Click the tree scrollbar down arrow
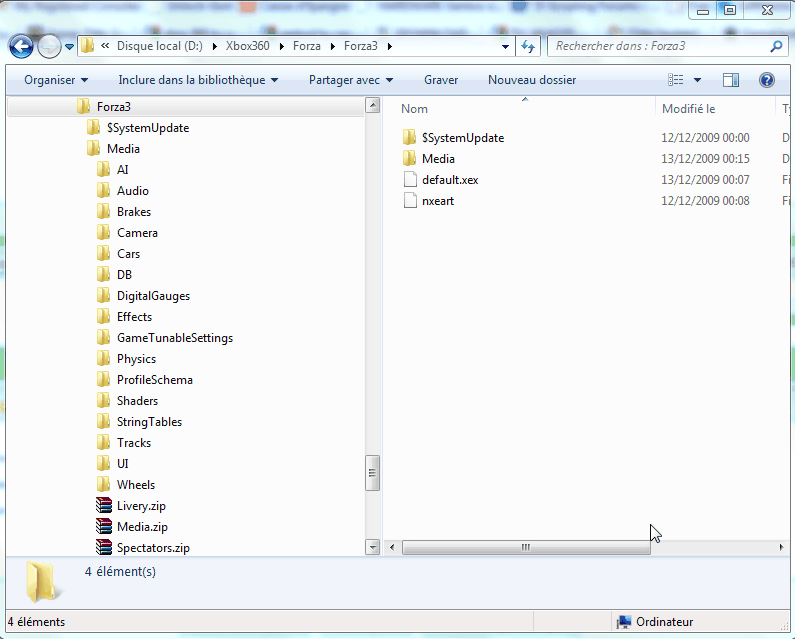This screenshot has width=795, height=639. coord(372,547)
